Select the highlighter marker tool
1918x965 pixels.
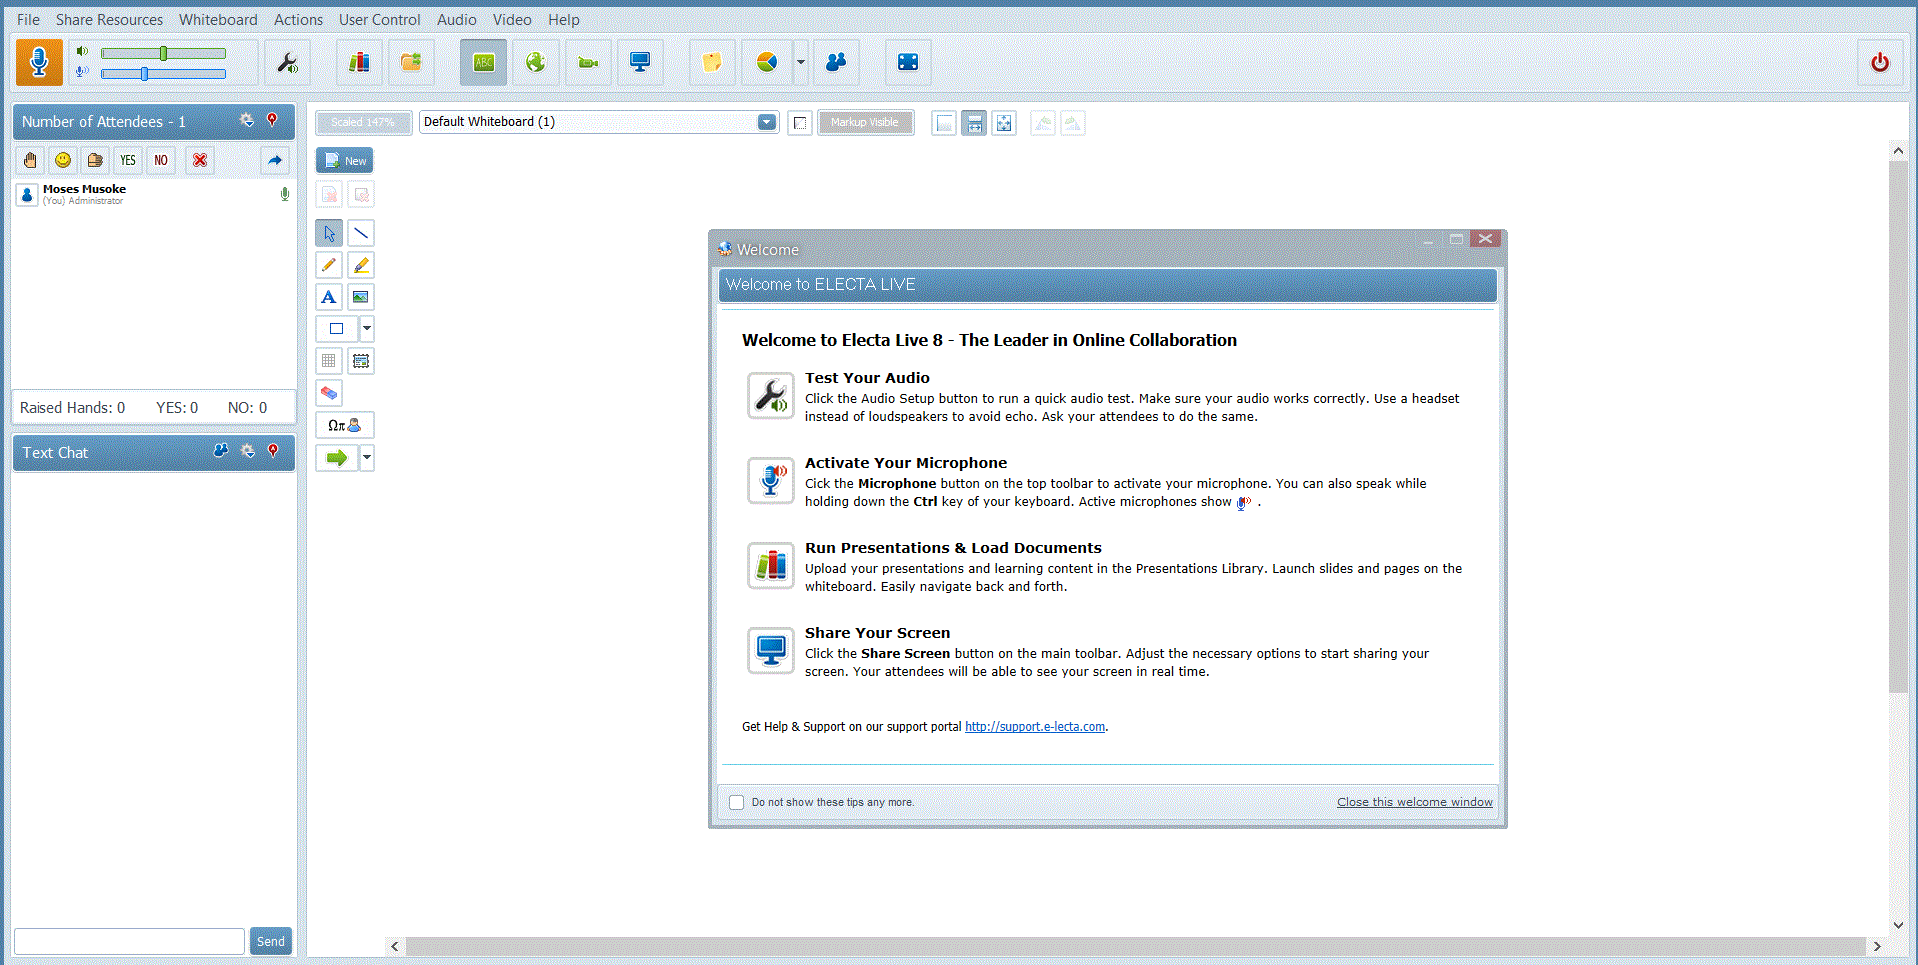pos(361,265)
